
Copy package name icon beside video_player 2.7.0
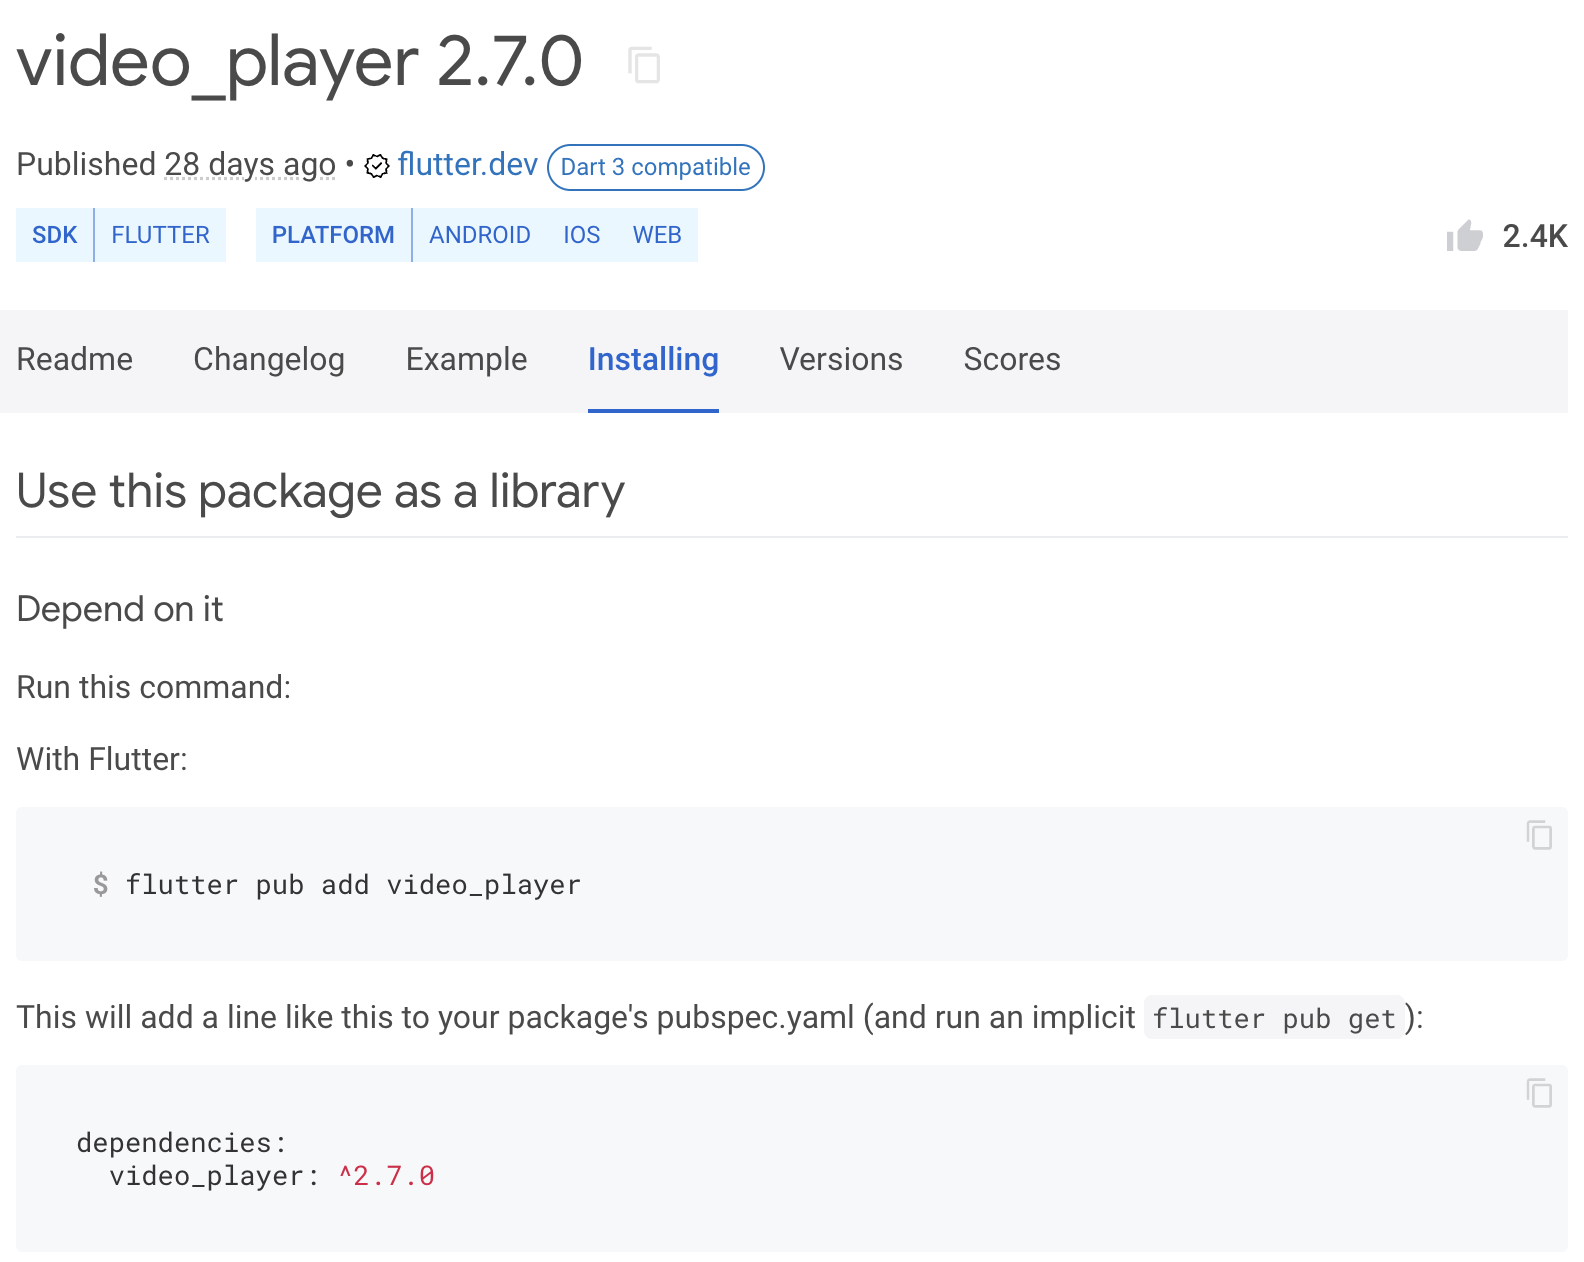point(645,65)
